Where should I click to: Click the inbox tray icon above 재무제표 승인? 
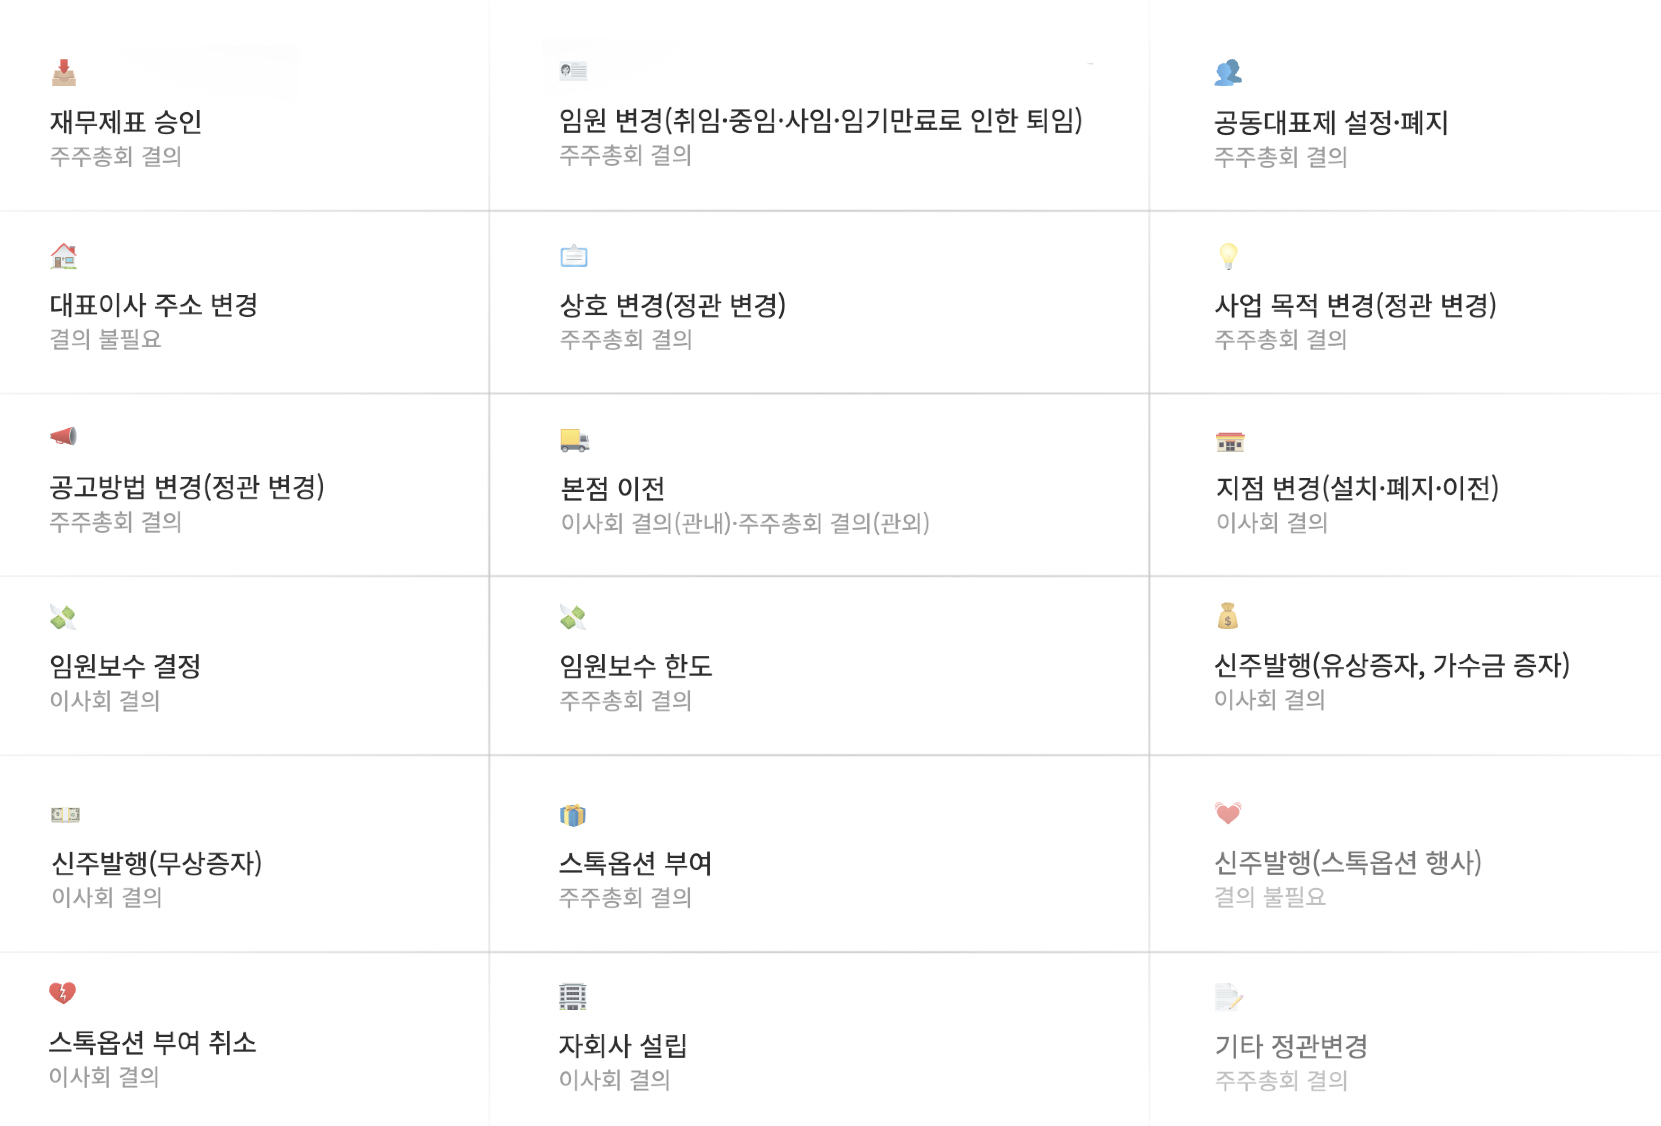64,72
